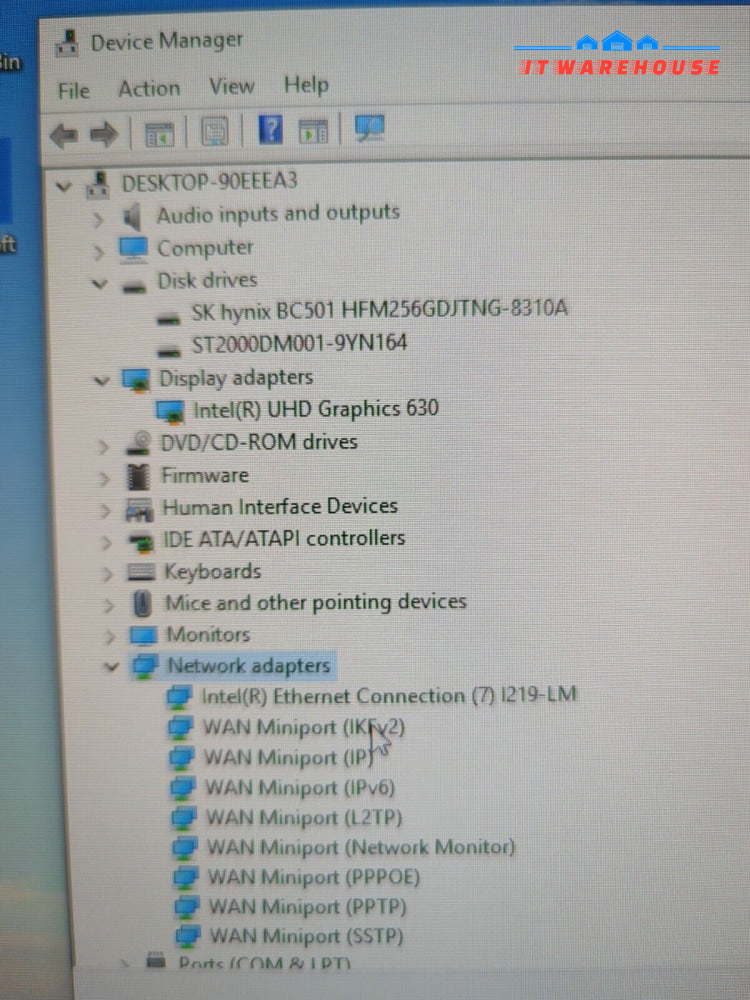Click the Firmware category chip icon
Viewport: 750px width, 1000px height.
point(139,476)
